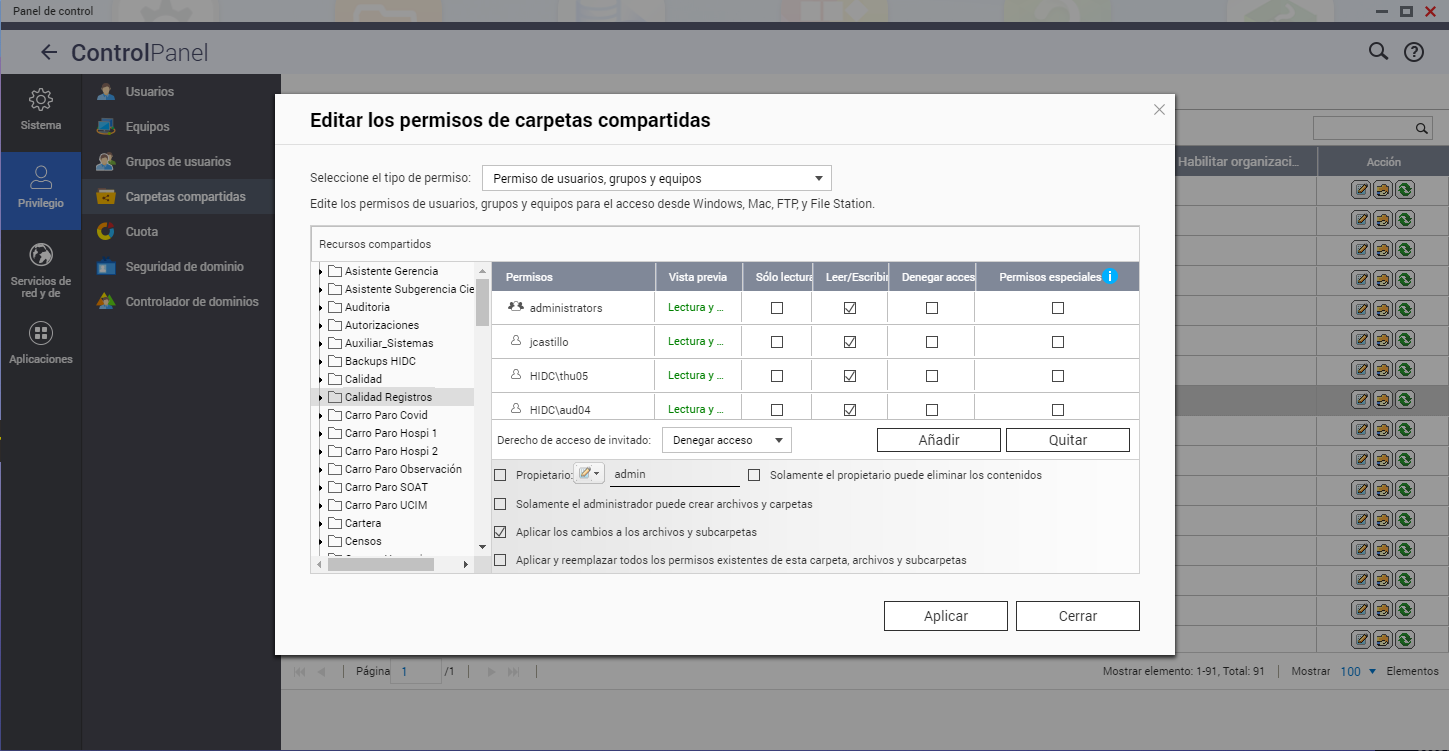
Task: Open the help question mark icon
Action: [x=1413, y=52]
